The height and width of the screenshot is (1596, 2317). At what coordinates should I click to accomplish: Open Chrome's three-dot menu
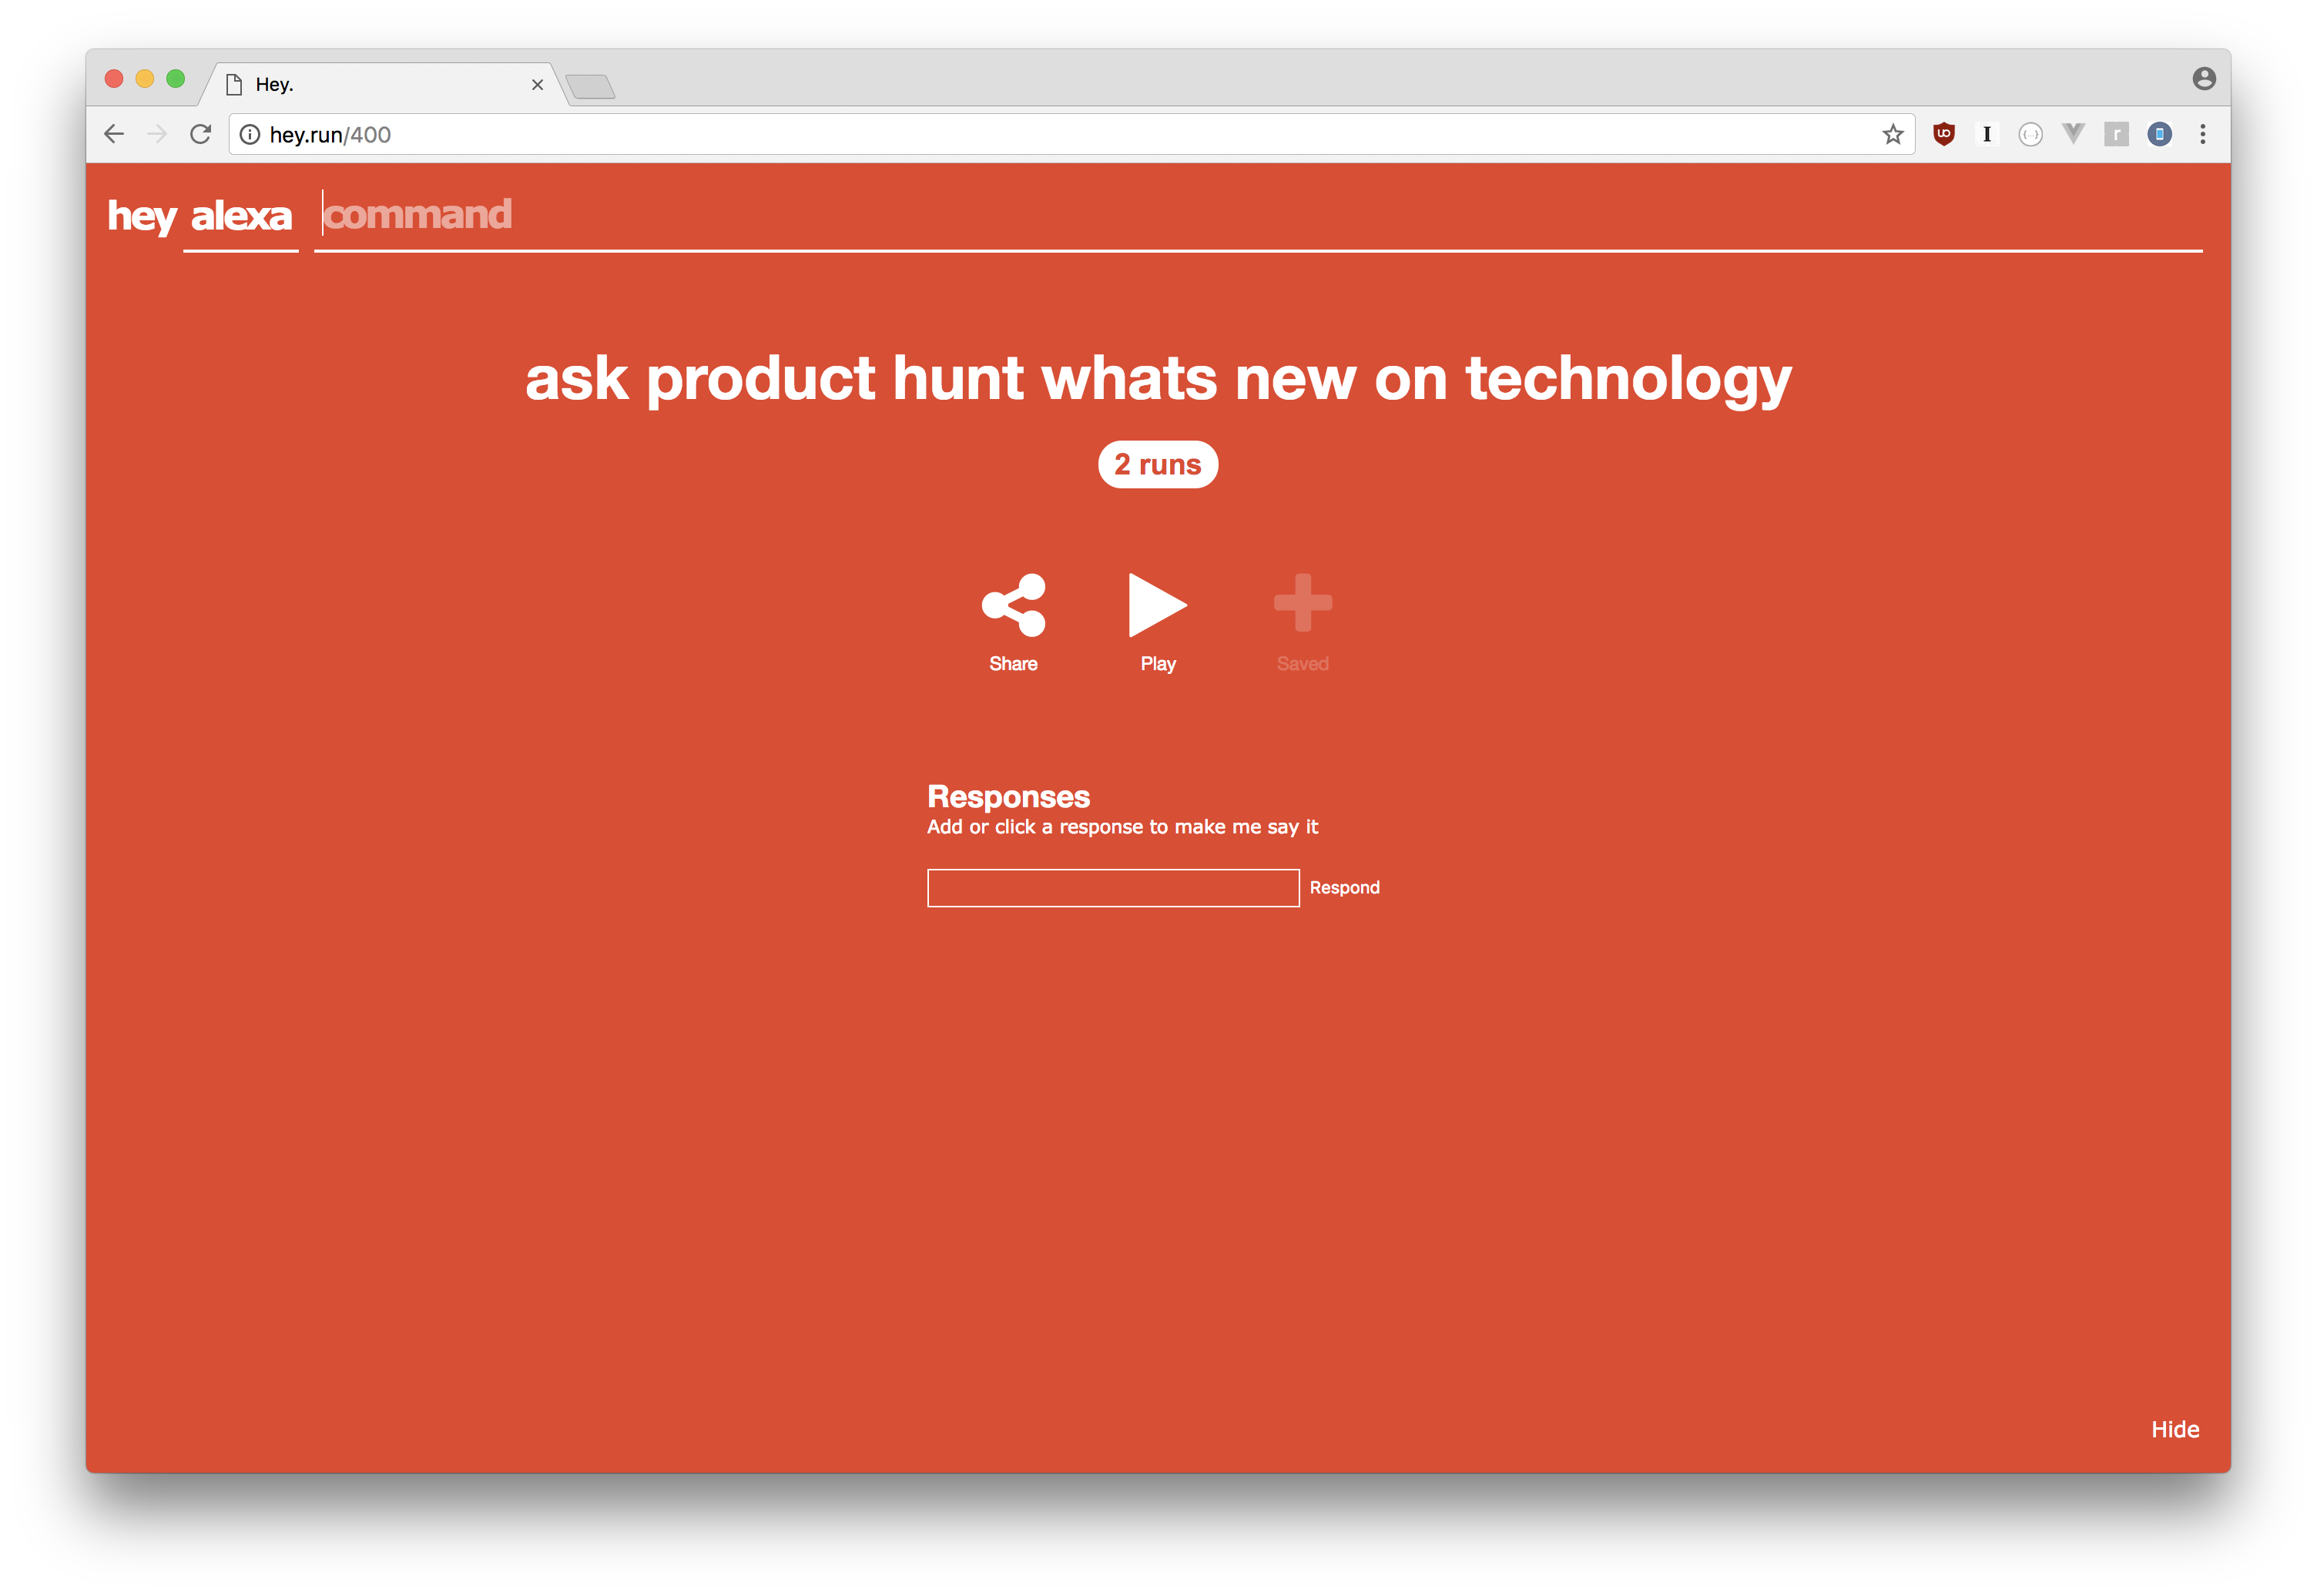coord(2202,134)
